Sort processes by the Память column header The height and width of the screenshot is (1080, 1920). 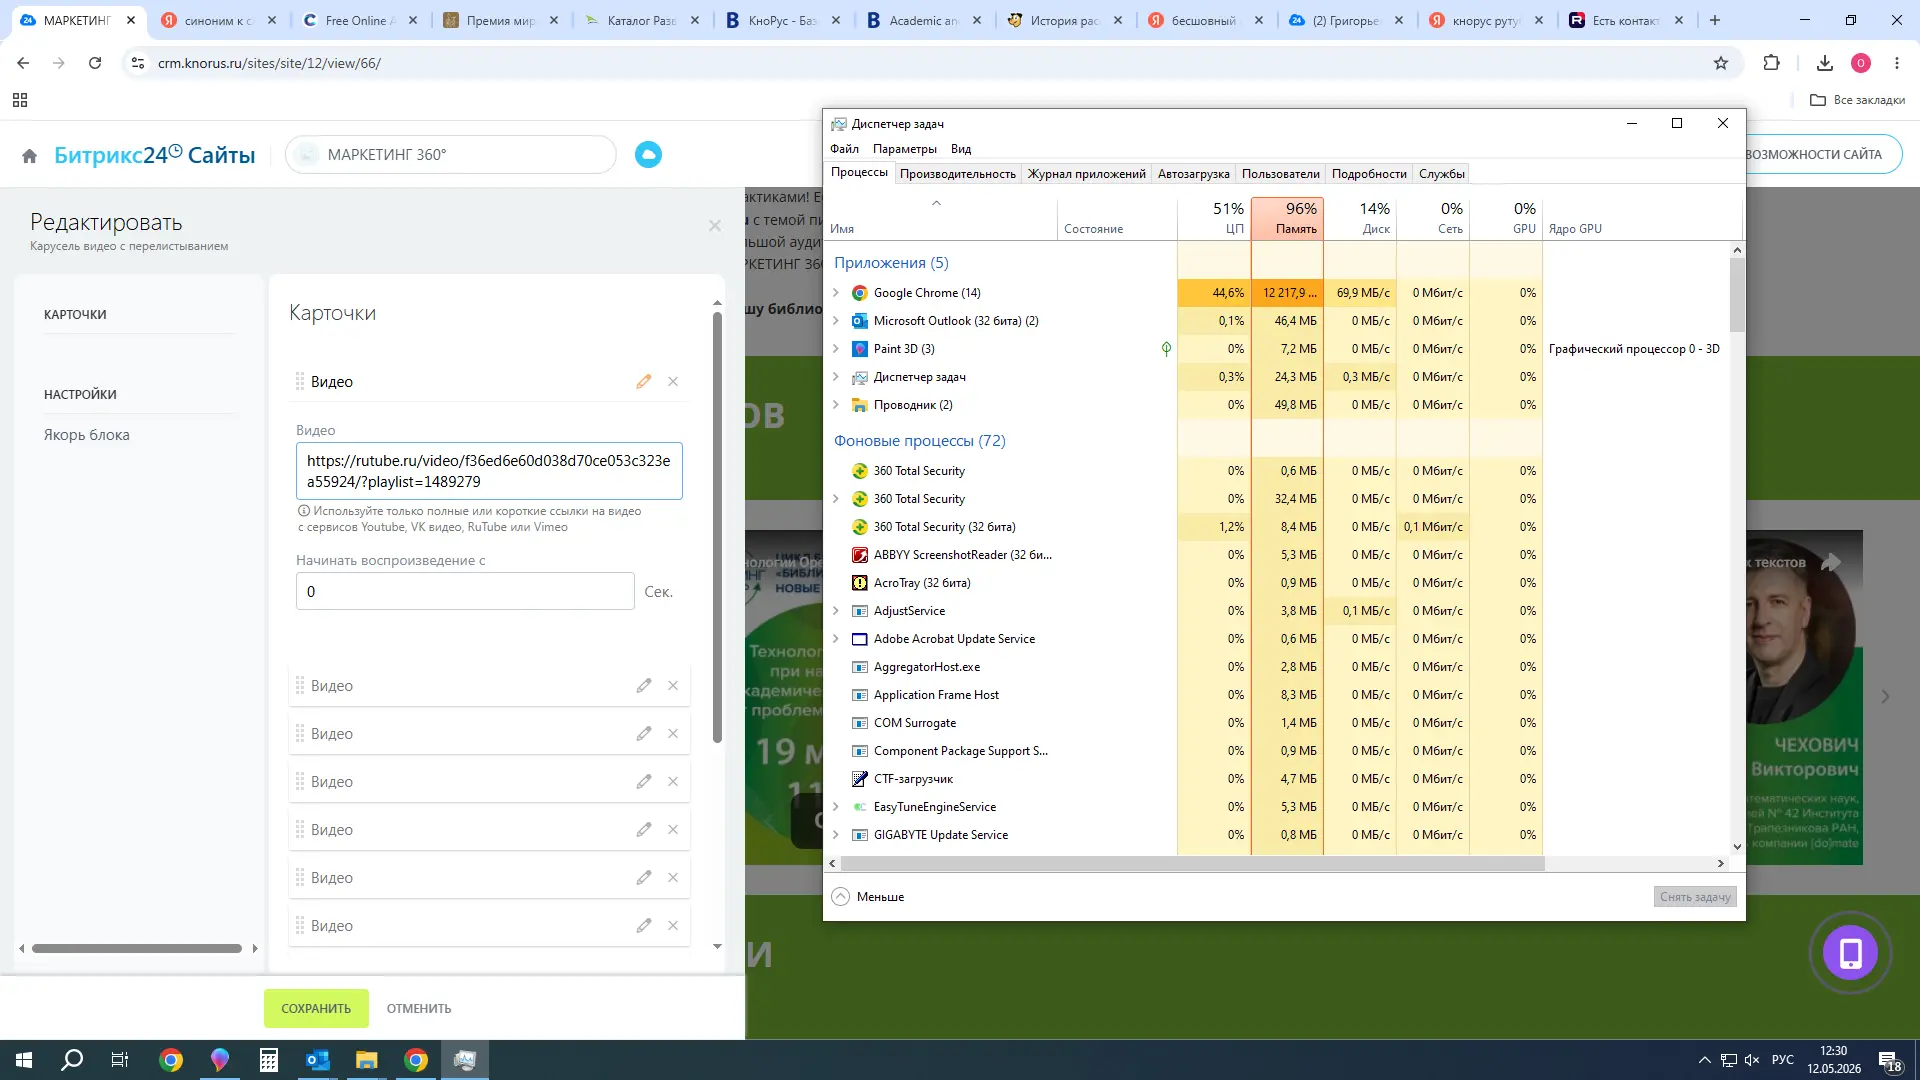pos(1288,218)
